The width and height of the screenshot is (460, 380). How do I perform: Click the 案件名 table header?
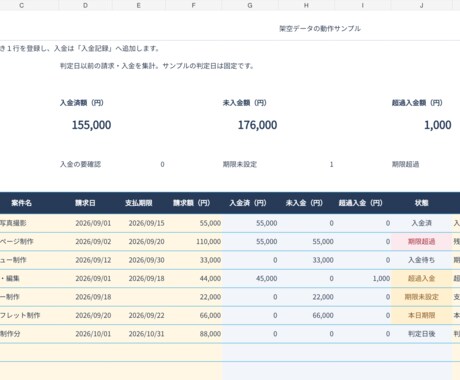pos(21,203)
